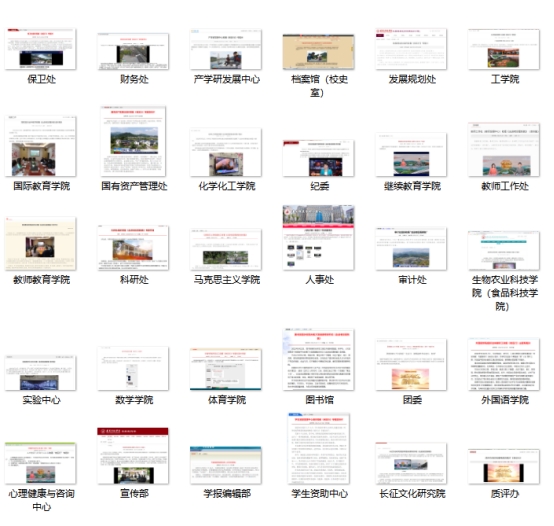Select the 图书馆 file icon

pos(318,359)
